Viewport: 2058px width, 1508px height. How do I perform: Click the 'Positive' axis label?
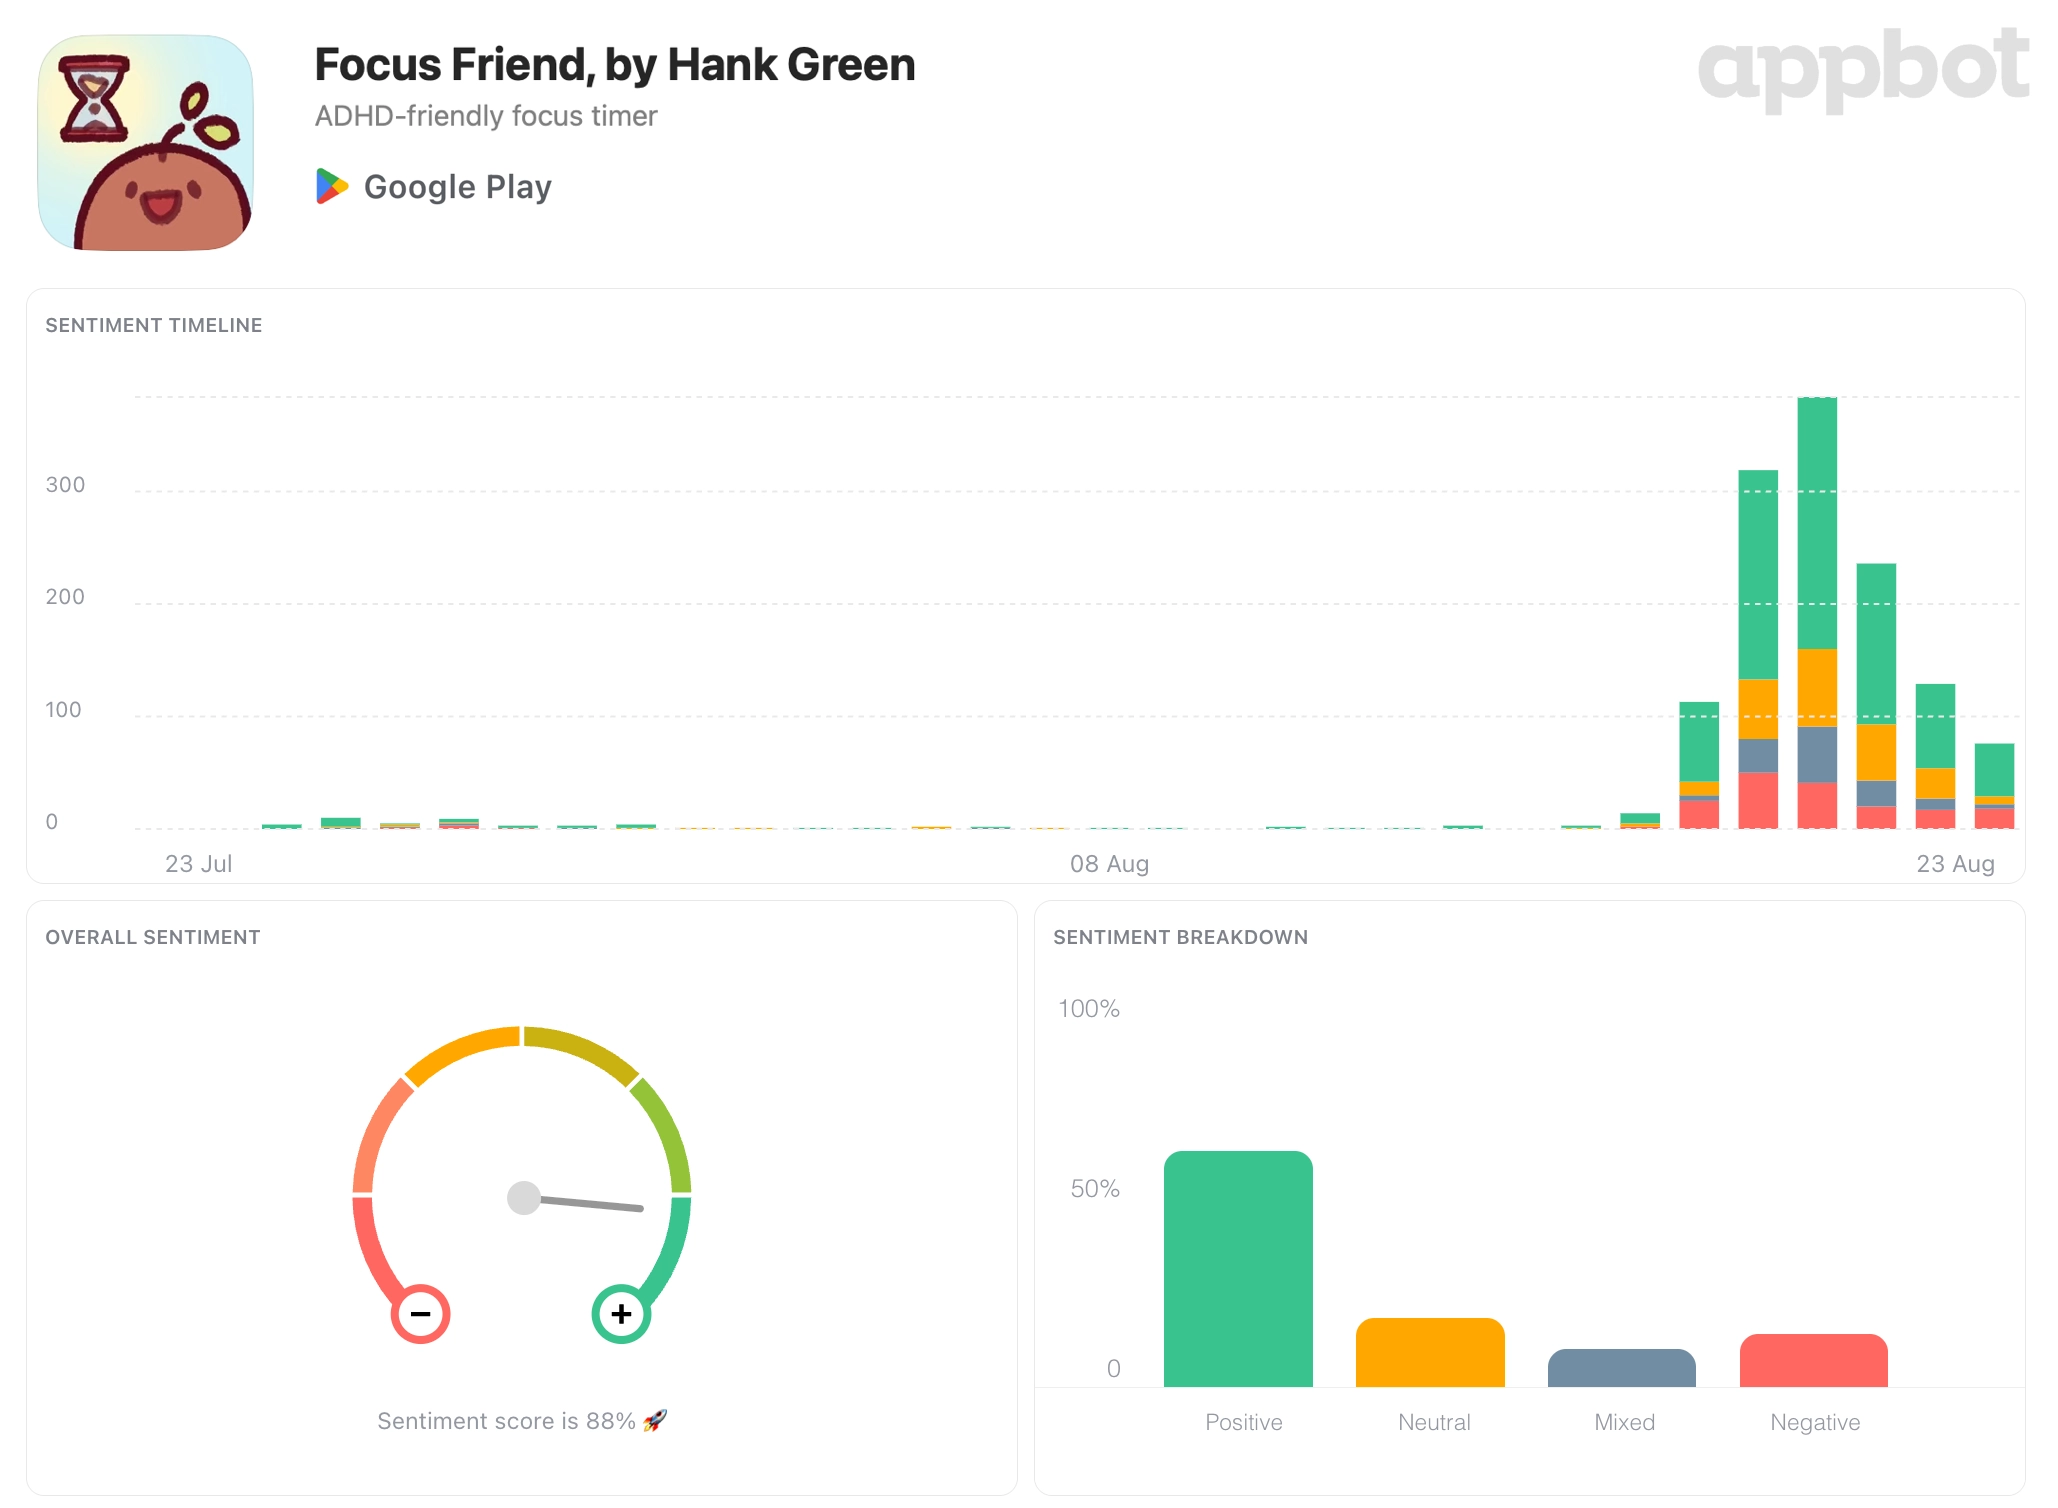tap(1243, 1422)
